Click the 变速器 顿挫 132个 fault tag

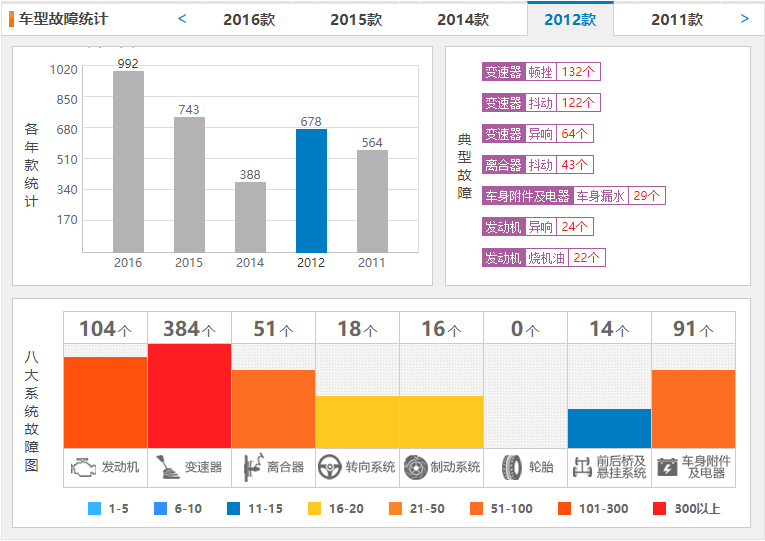pos(541,72)
